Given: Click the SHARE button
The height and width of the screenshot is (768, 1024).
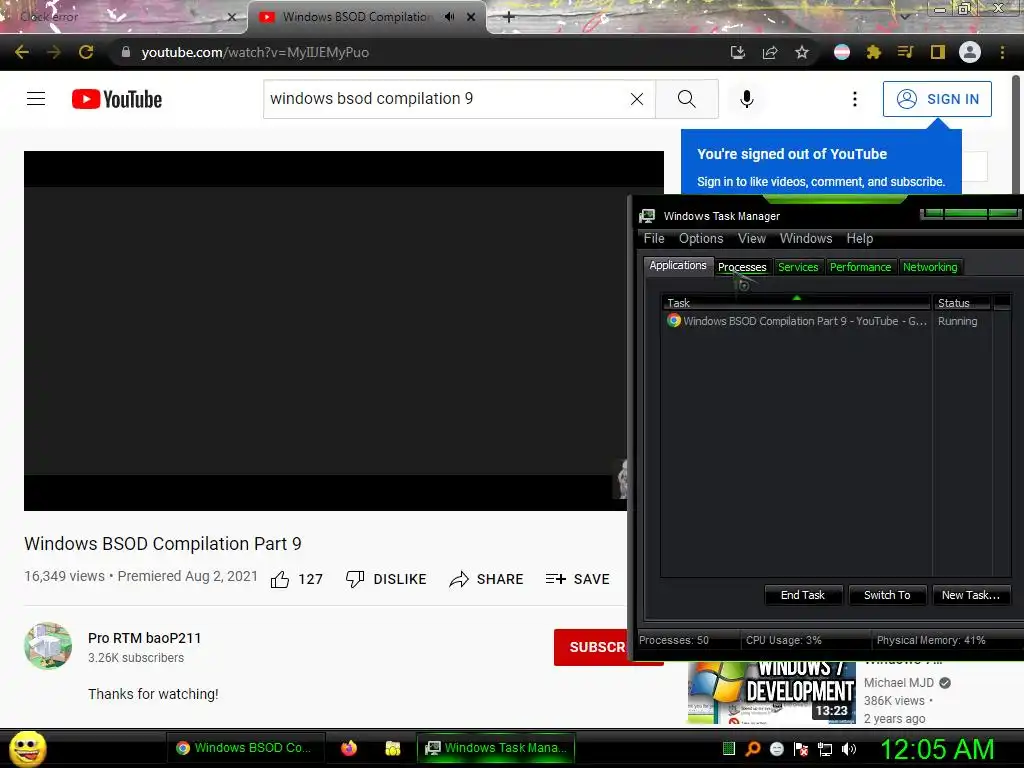Looking at the screenshot, I should pyautogui.click(x=487, y=579).
